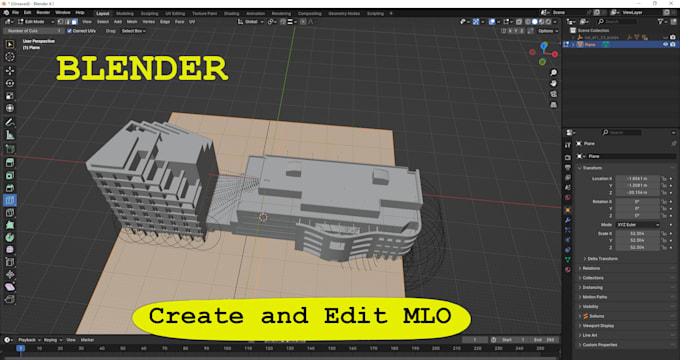
Task: Open the Playback menu in the timeline
Action: click(x=29, y=340)
